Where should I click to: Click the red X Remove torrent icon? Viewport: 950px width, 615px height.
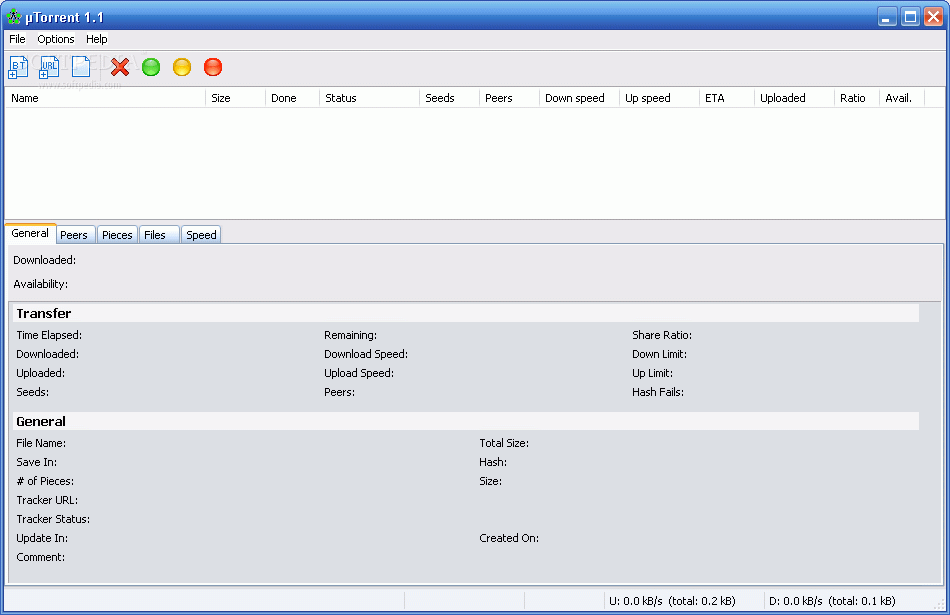point(120,67)
